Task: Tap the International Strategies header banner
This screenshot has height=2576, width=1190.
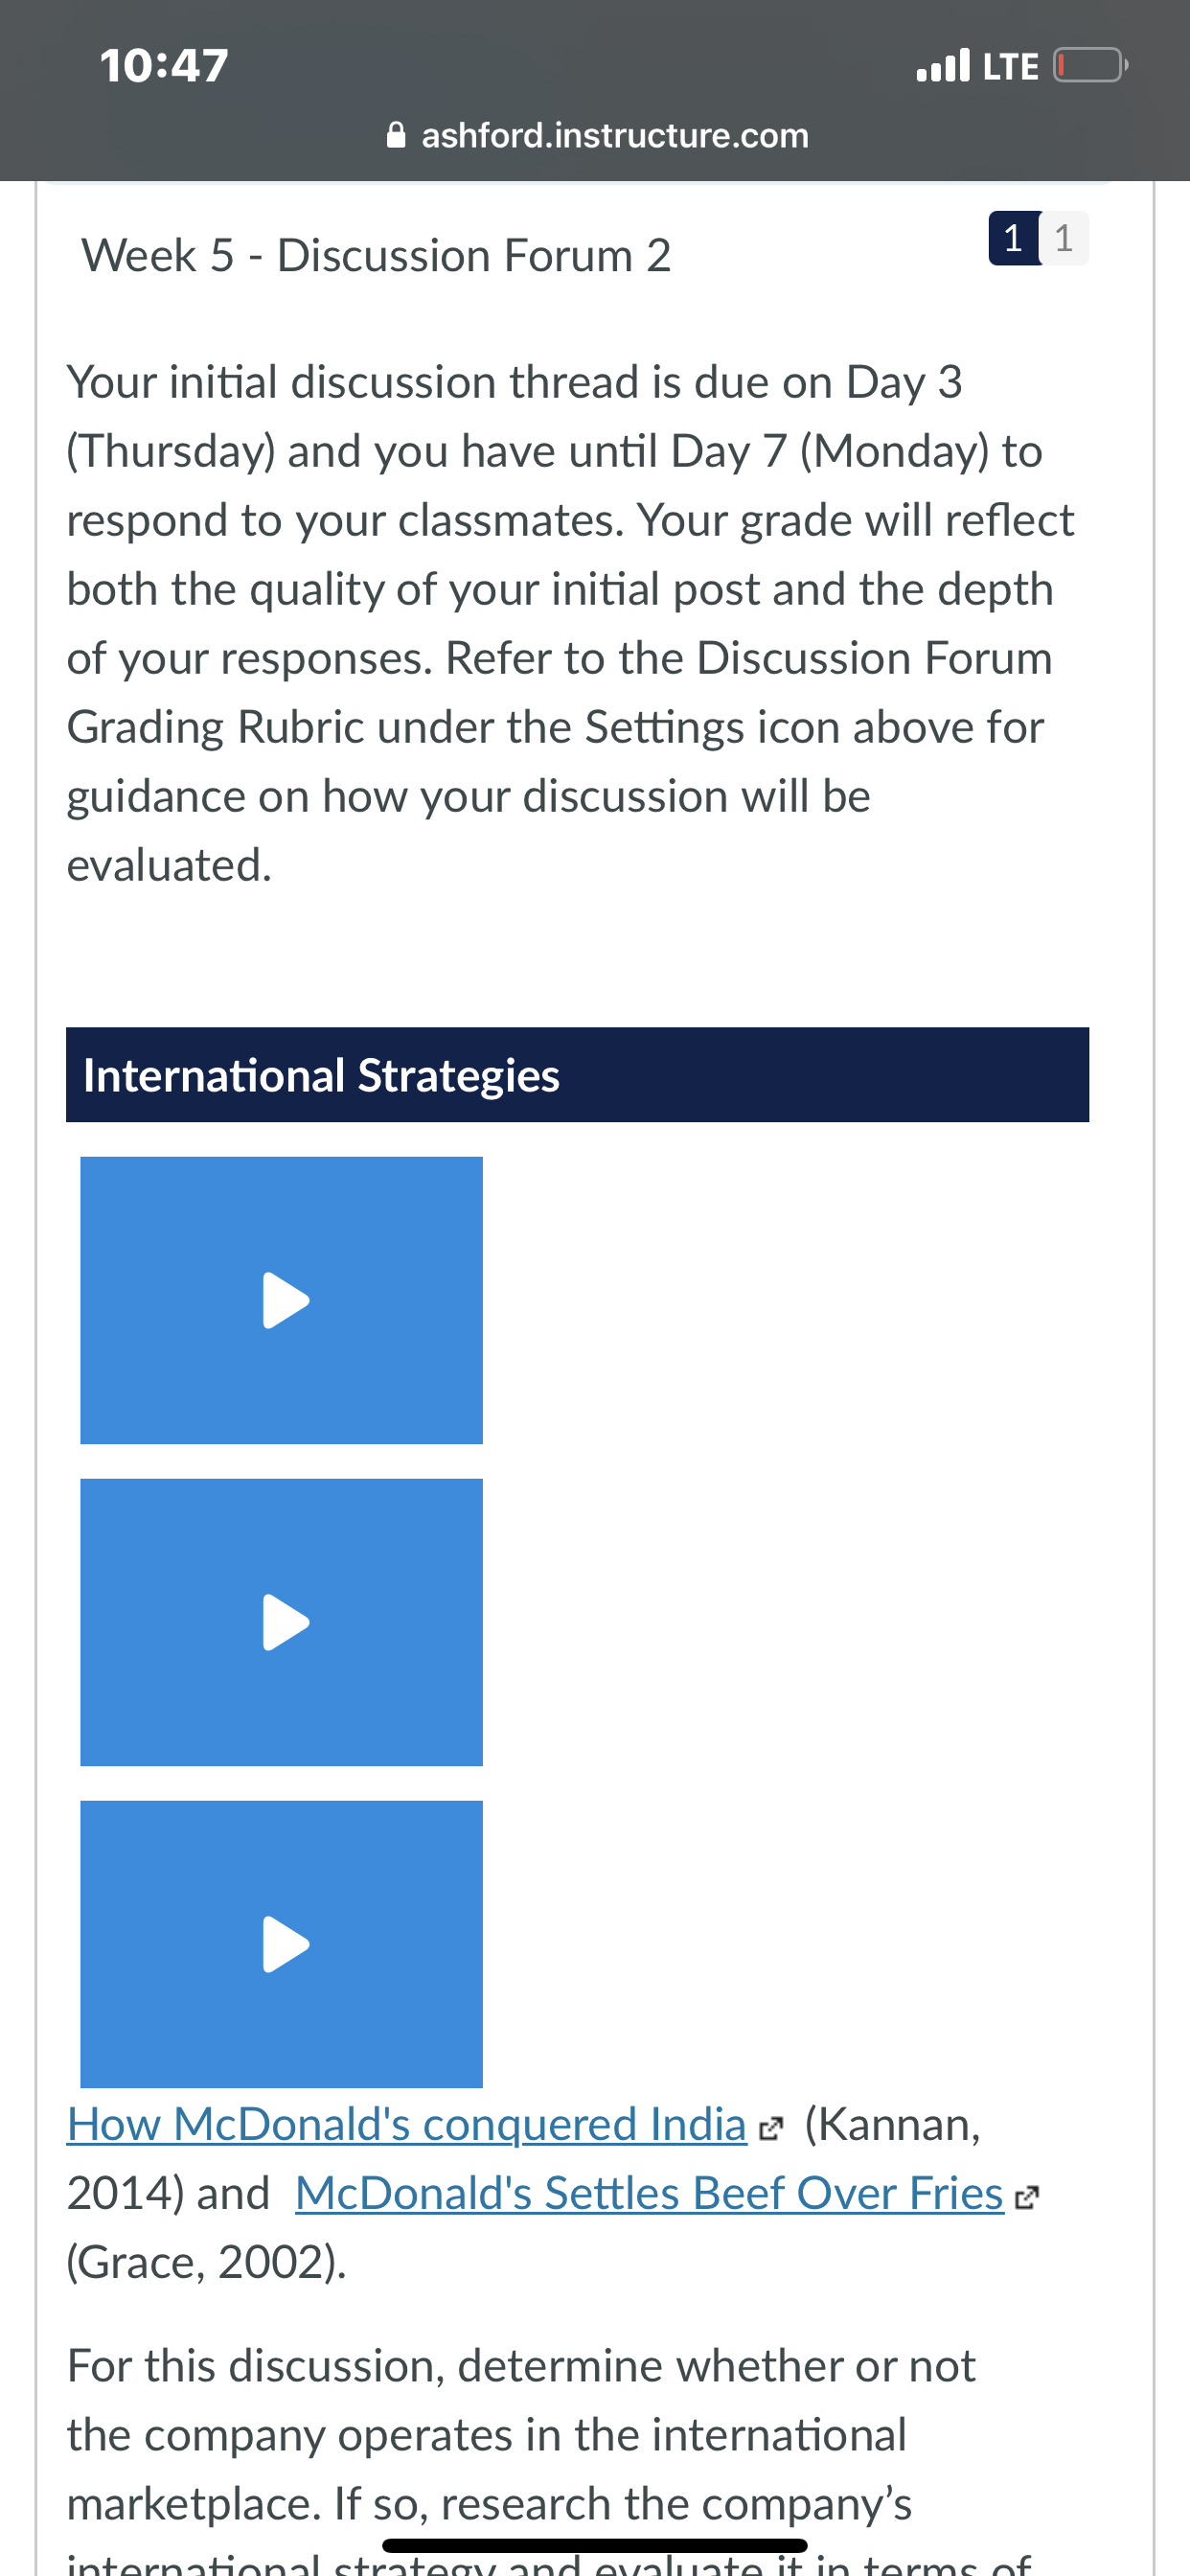Action: [577, 1075]
